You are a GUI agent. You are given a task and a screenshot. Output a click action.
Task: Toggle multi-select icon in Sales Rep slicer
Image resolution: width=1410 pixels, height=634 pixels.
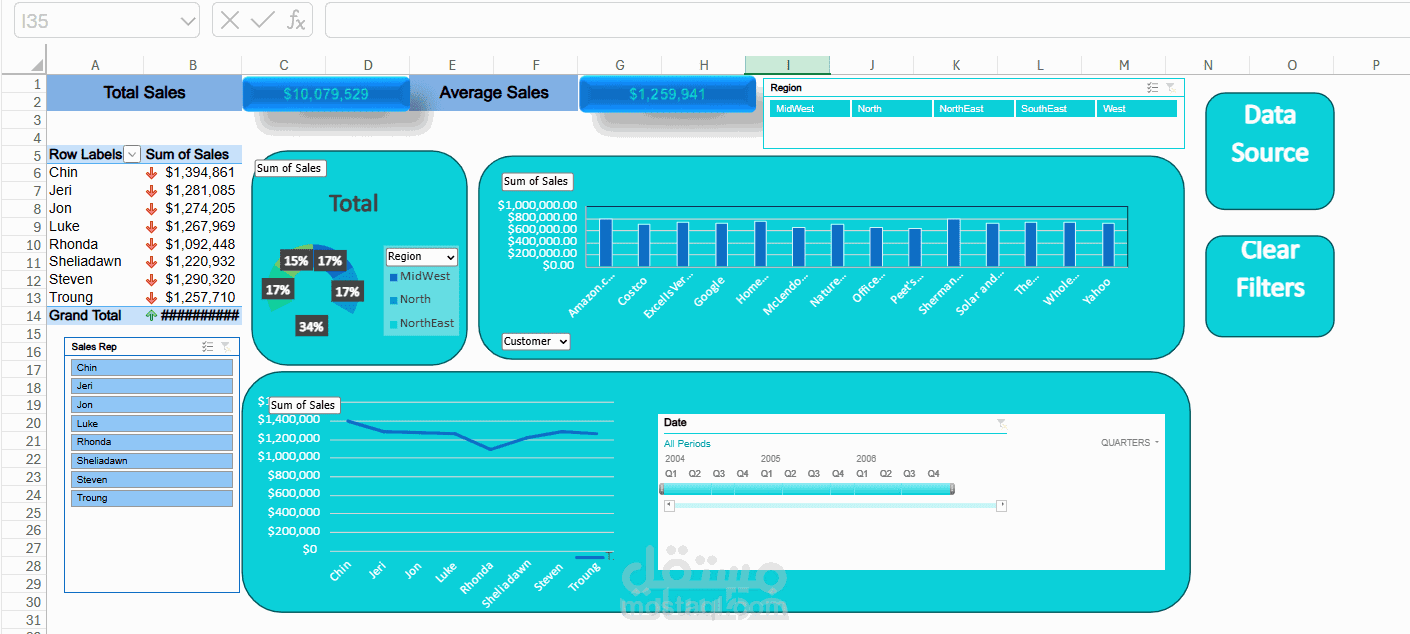pyautogui.click(x=208, y=346)
